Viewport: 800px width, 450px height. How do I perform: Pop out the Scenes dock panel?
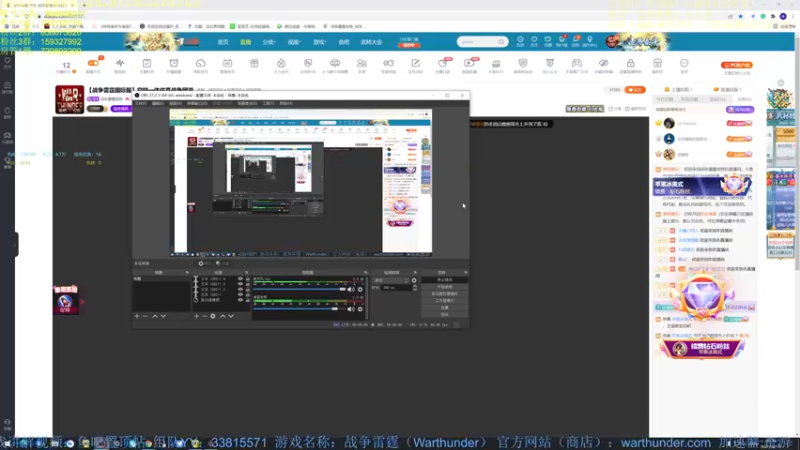(187, 273)
